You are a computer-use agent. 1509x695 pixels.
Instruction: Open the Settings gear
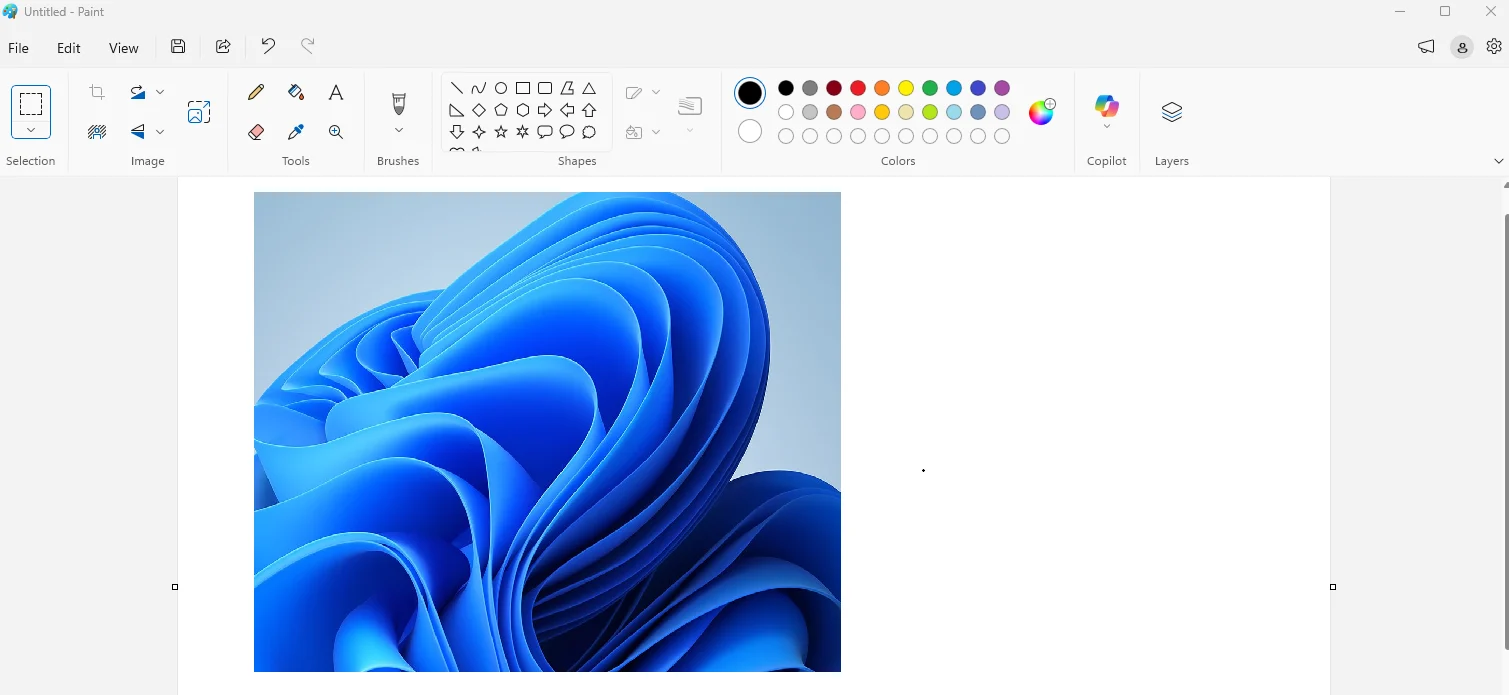tap(1494, 46)
